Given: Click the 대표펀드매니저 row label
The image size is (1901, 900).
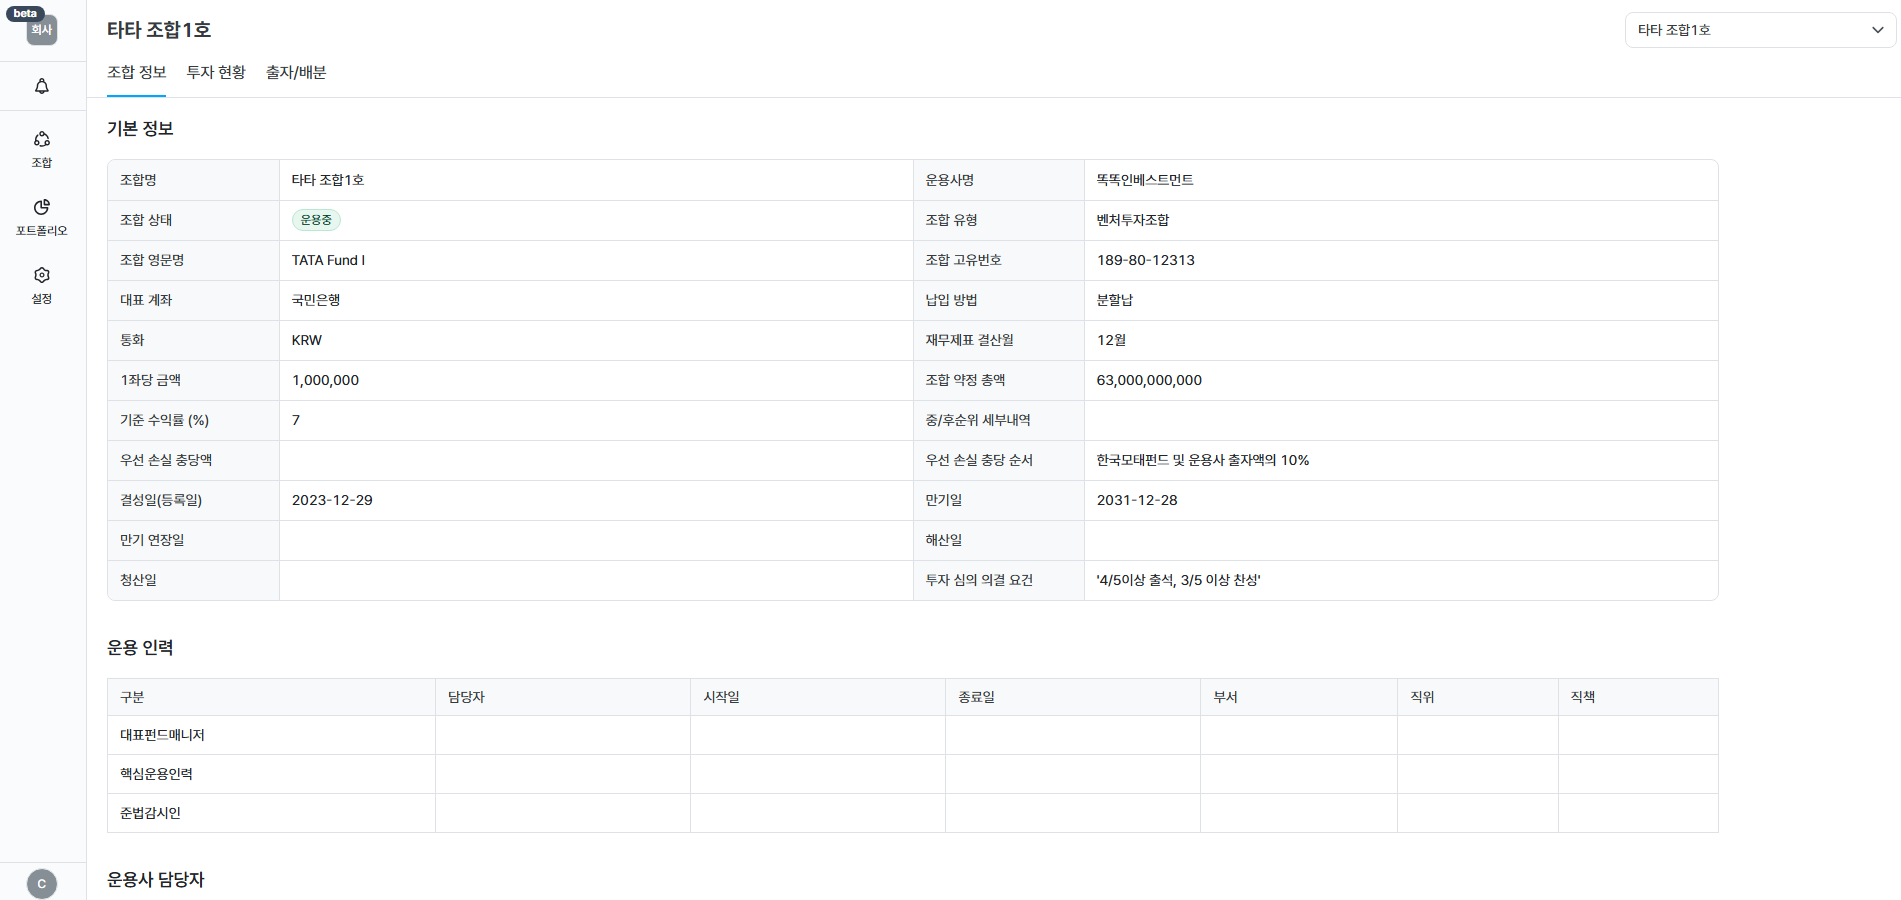Looking at the screenshot, I should pos(162,735).
